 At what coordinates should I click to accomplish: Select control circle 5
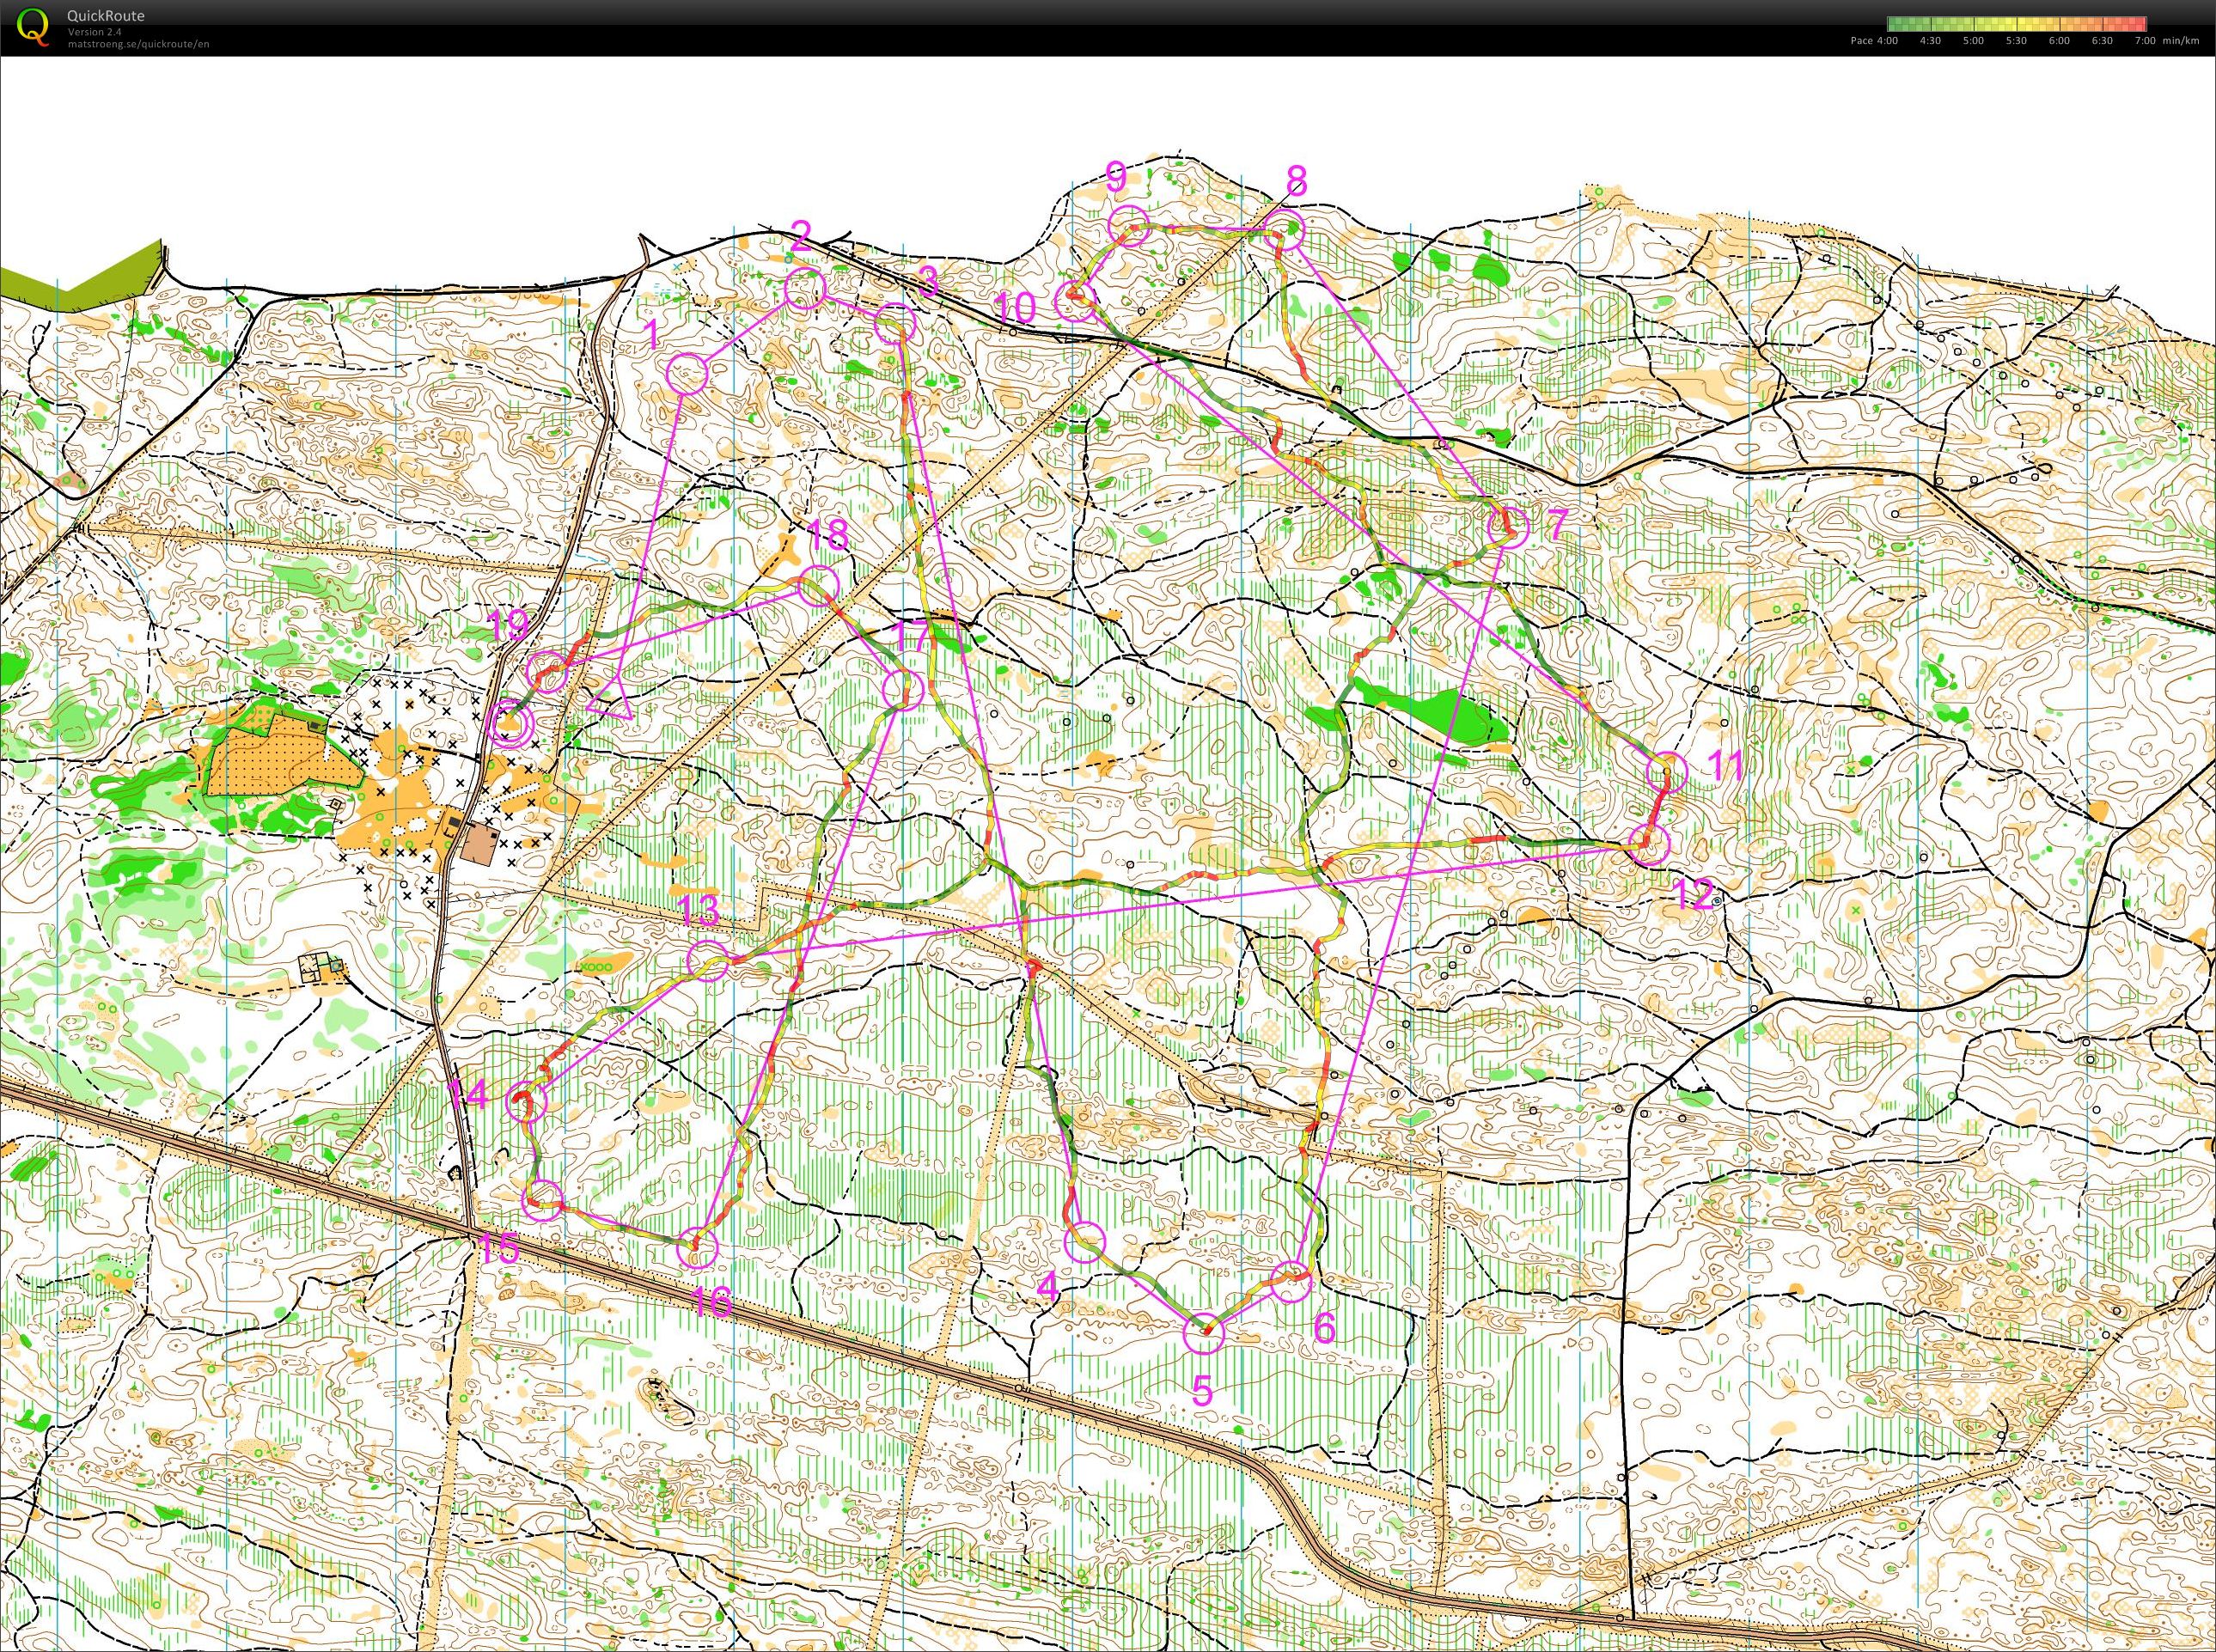tap(1204, 1334)
